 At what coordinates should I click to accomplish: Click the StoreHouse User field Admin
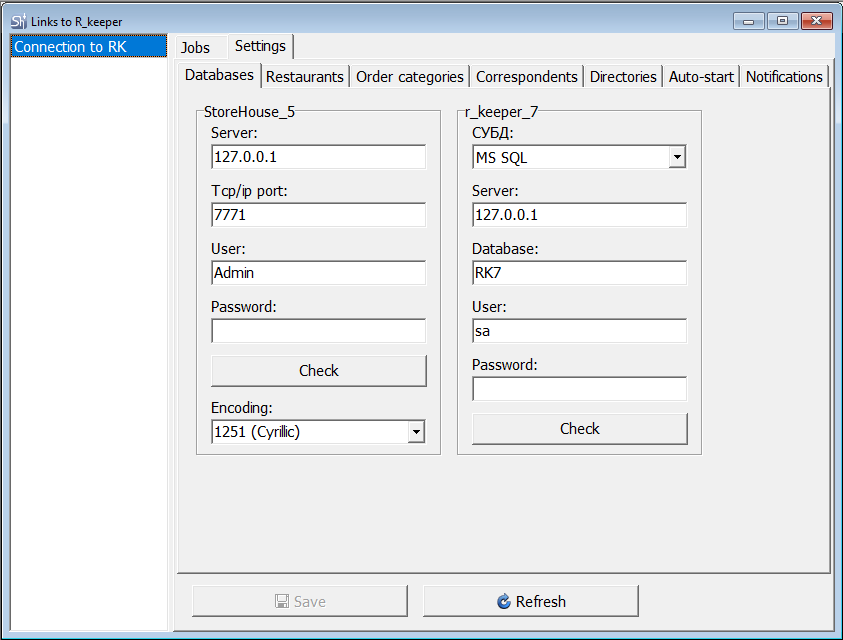coord(319,273)
